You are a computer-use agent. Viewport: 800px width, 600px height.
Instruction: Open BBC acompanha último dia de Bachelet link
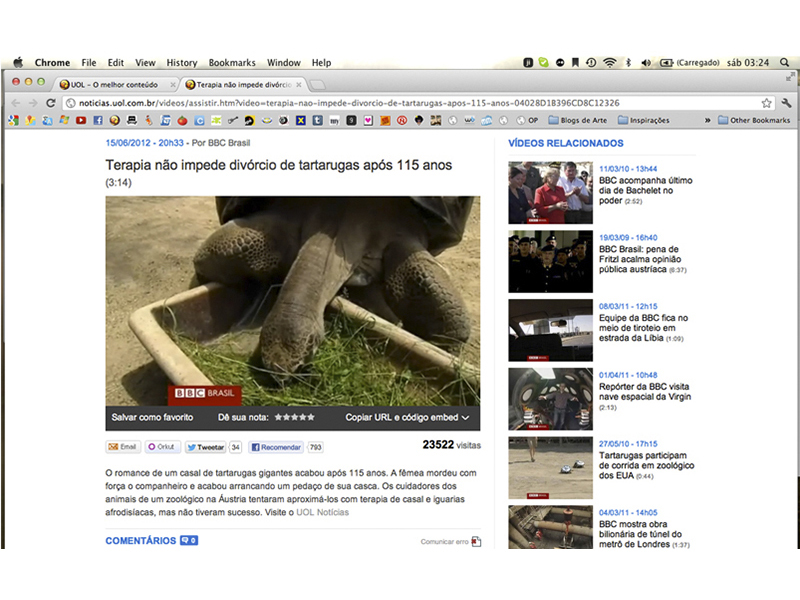(x=645, y=190)
